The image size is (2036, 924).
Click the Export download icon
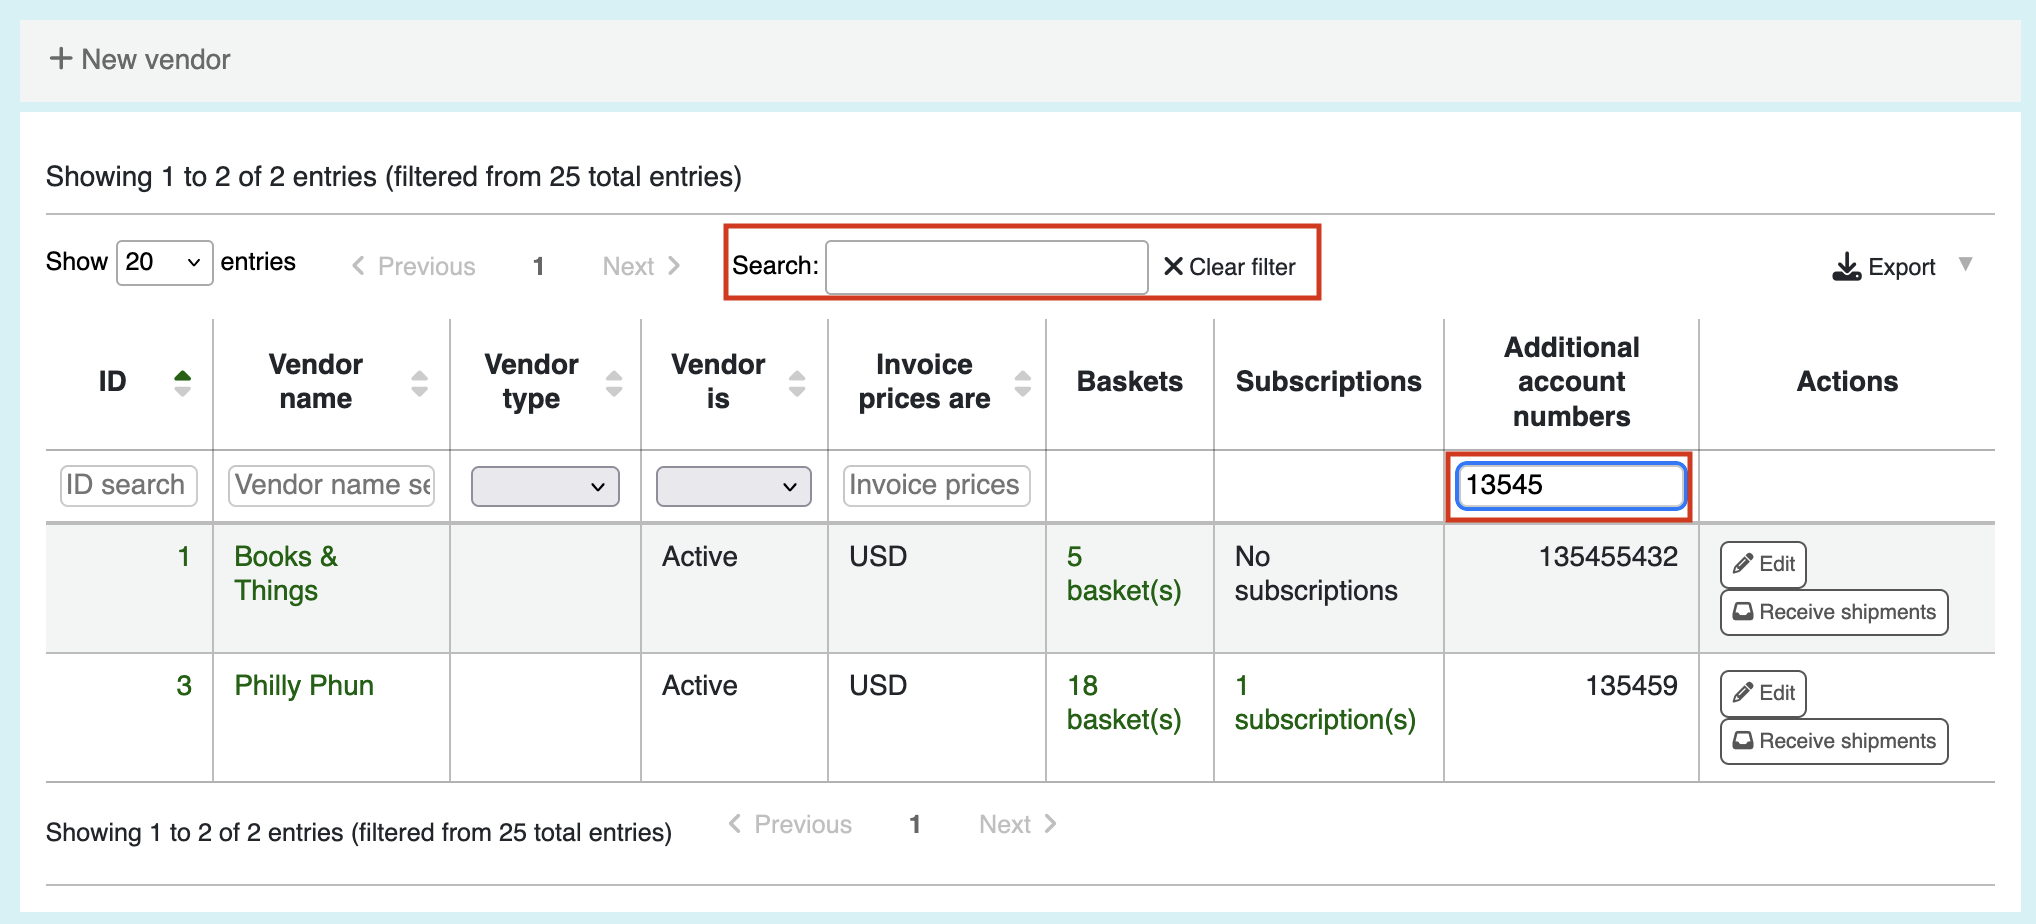point(1846,267)
